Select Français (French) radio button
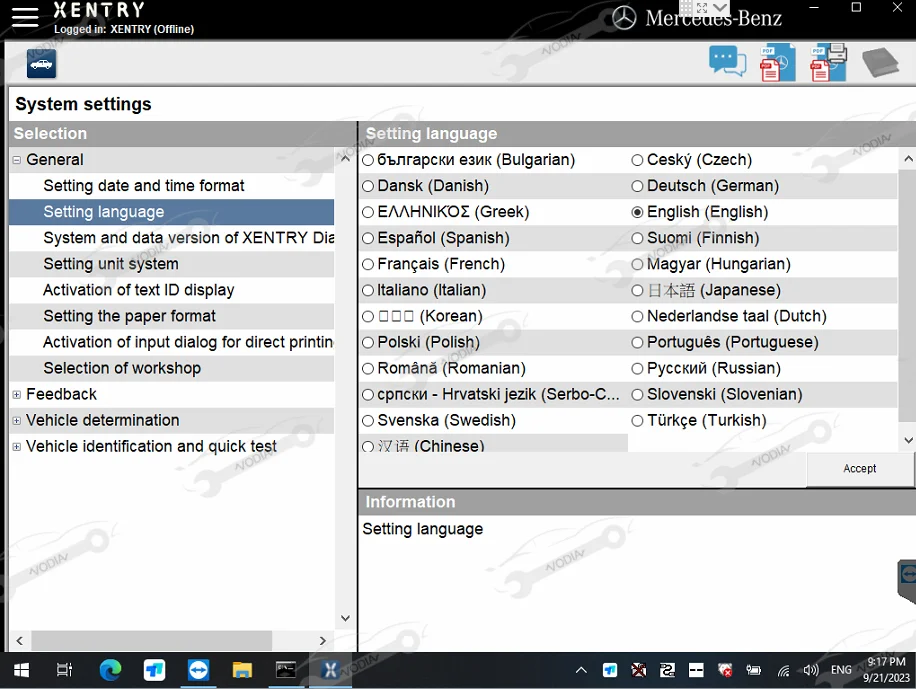Viewport: 916px width, 689px height. tap(368, 265)
